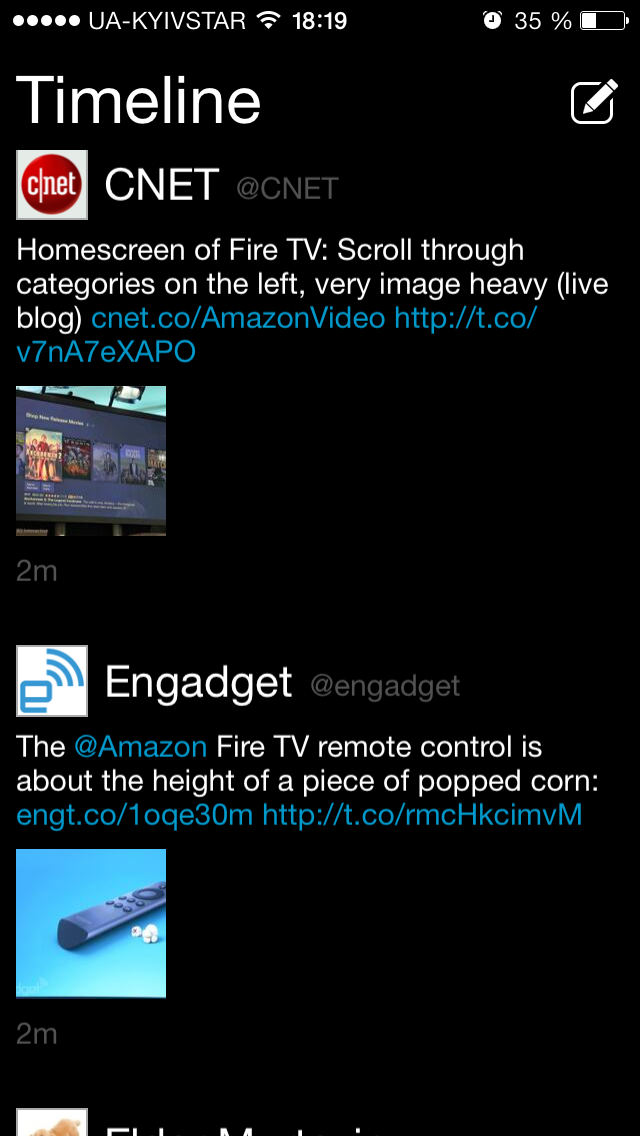Screen dimensions: 640x1136
Task: Tap the @engadget username handle
Action: (385, 685)
